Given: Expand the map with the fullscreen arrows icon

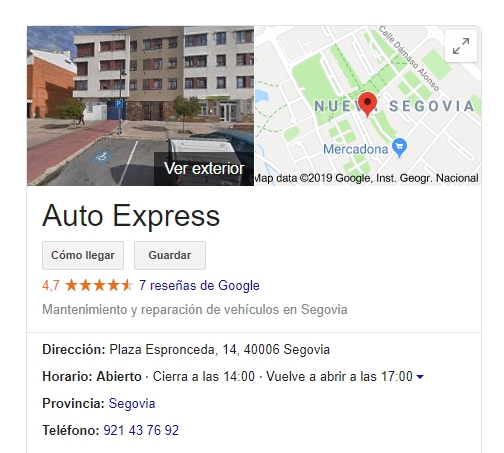Looking at the screenshot, I should 461,46.
